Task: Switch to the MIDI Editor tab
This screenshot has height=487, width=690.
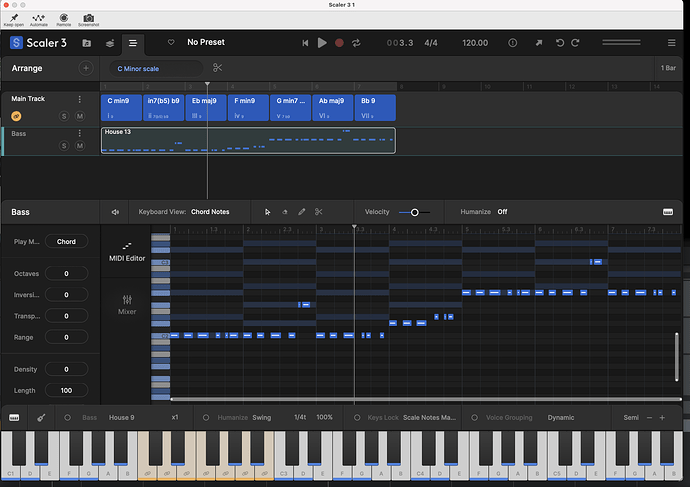Action: (x=127, y=252)
